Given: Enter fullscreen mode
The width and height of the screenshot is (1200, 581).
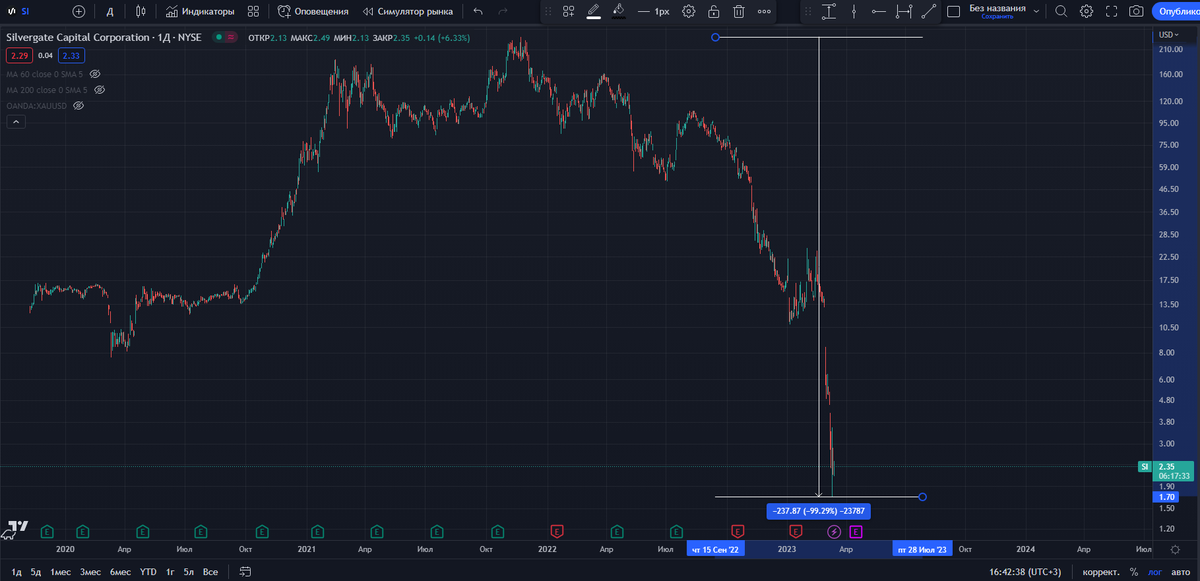Looking at the screenshot, I should click(x=1111, y=11).
